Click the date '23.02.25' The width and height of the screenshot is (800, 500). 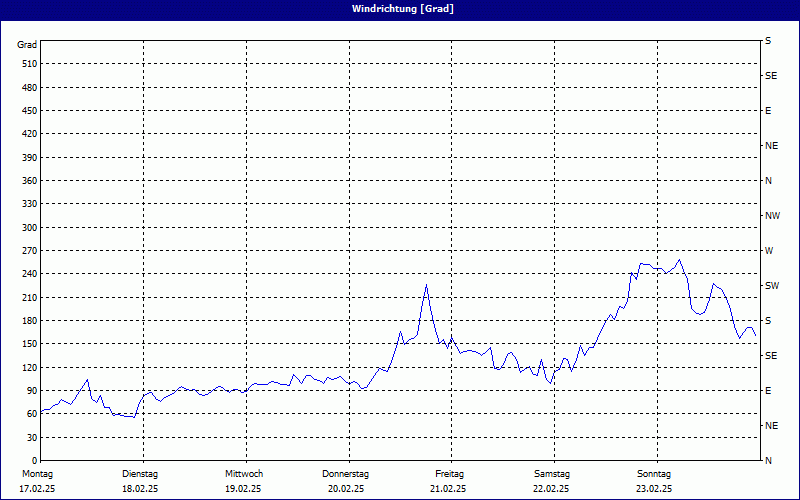pos(654,489)
